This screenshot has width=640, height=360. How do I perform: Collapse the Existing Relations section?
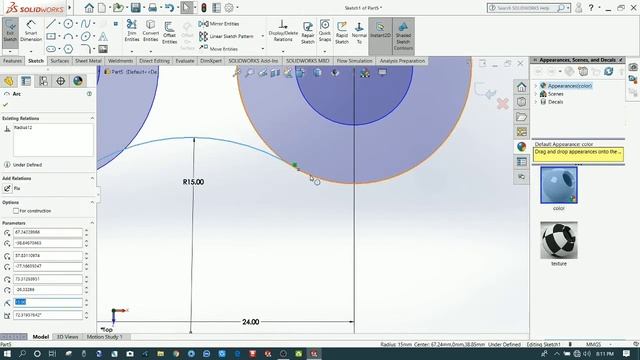pos(92,118)
